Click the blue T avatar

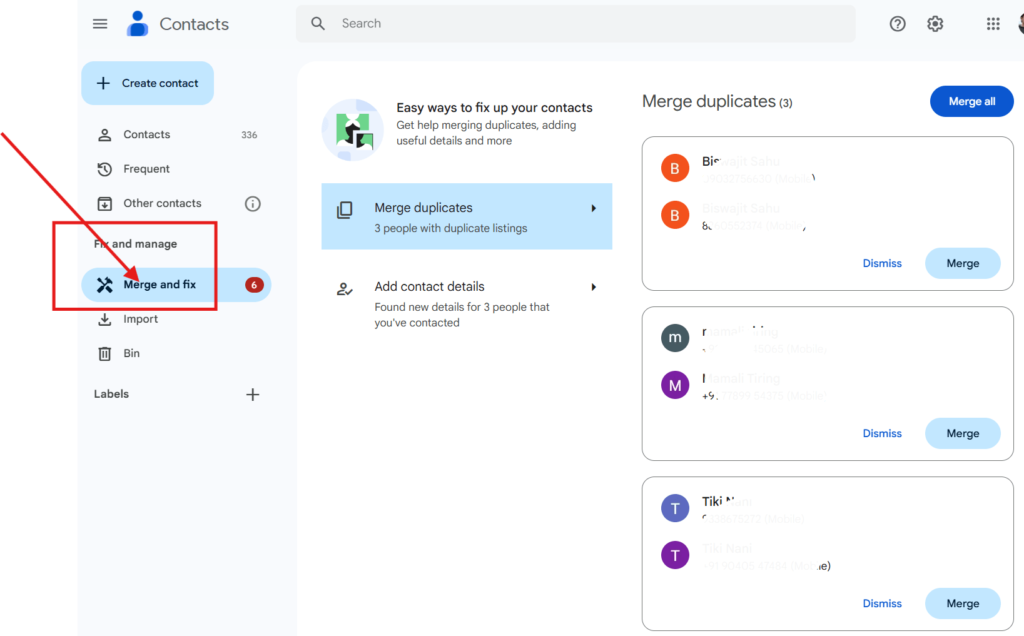coord(675,508)
